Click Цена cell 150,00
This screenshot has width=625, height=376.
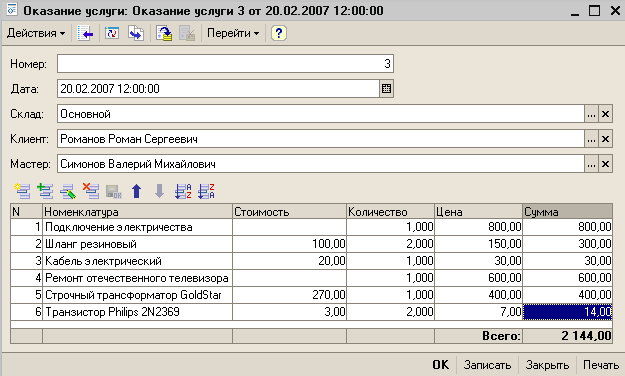coord(478,244)
